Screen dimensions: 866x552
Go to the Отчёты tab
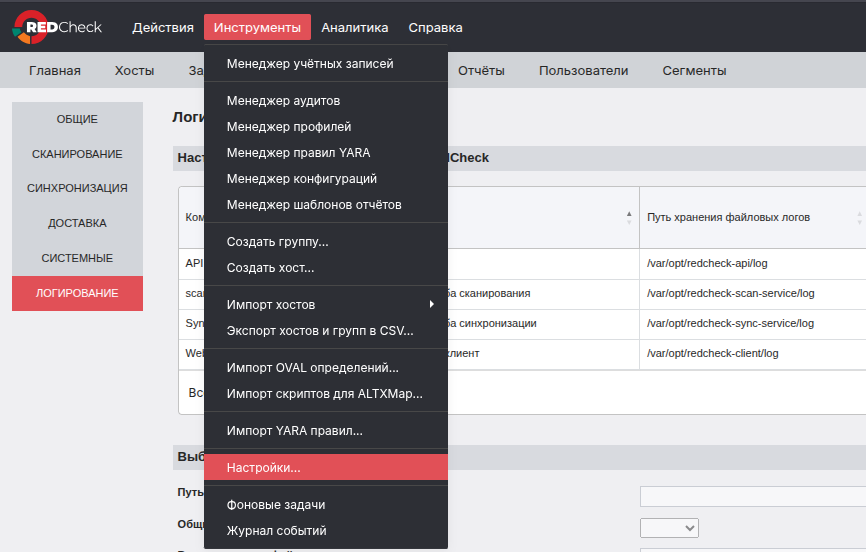click(481, 71)
